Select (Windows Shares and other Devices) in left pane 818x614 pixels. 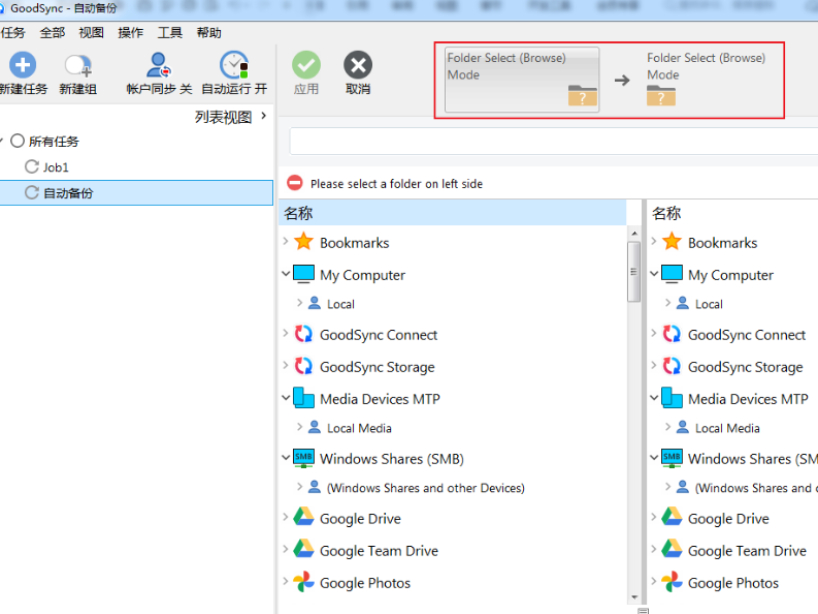(x=425, y=488)
